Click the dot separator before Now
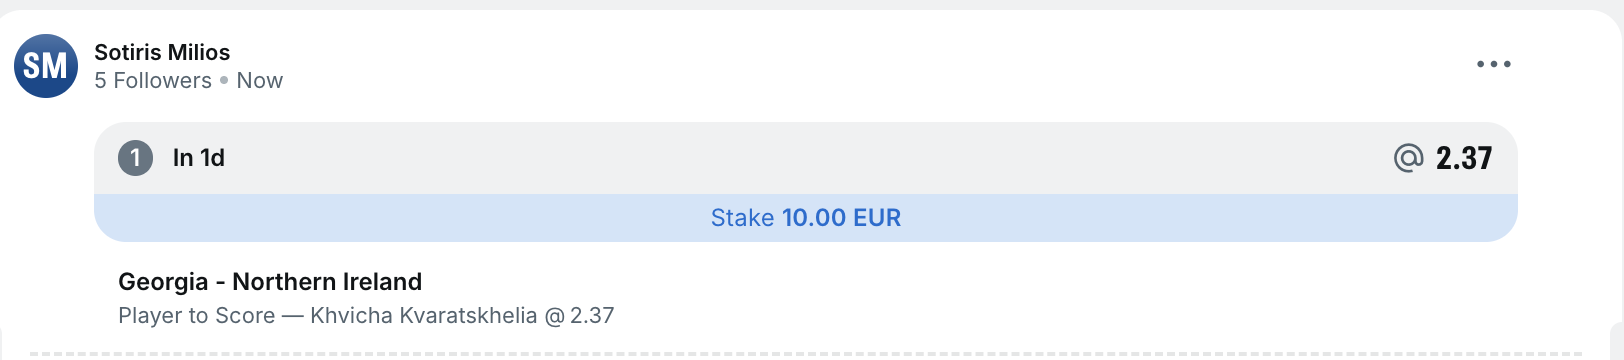Image resolution: width=1624 pixels, height=360 pixels. click(x=224, y=81)
